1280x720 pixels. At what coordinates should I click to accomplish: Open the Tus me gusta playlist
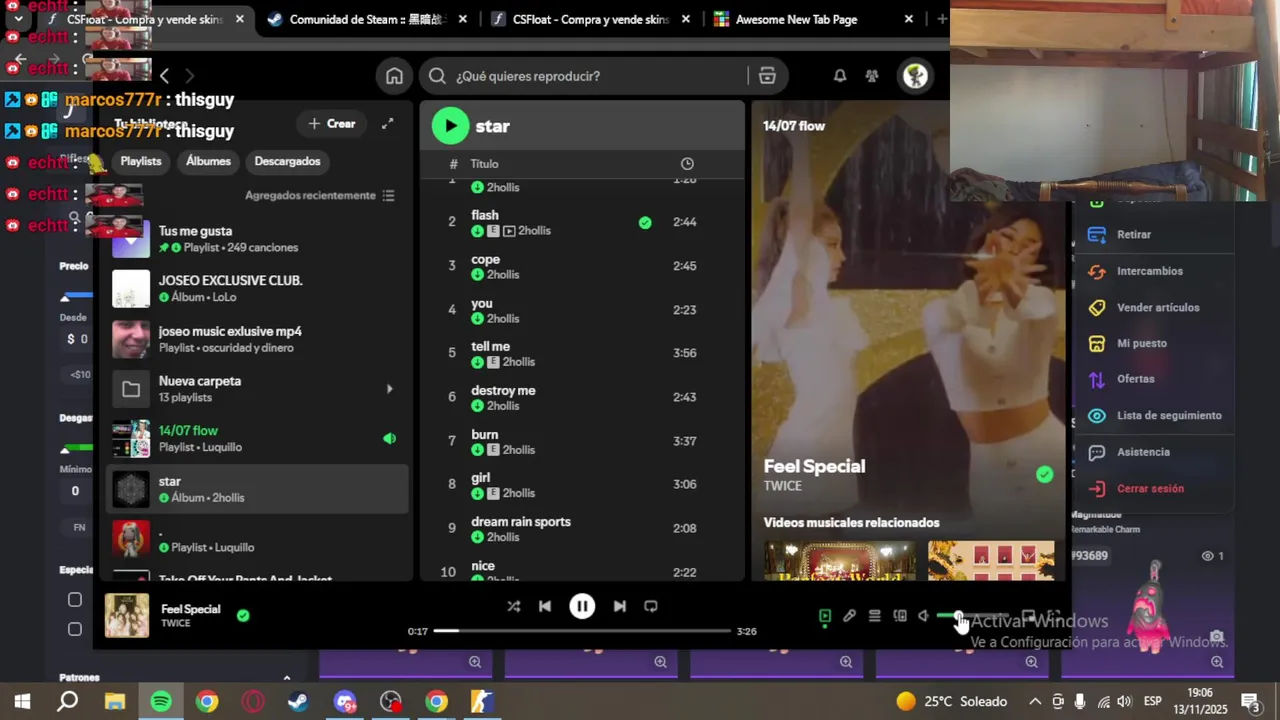click(x=257, y=239)
